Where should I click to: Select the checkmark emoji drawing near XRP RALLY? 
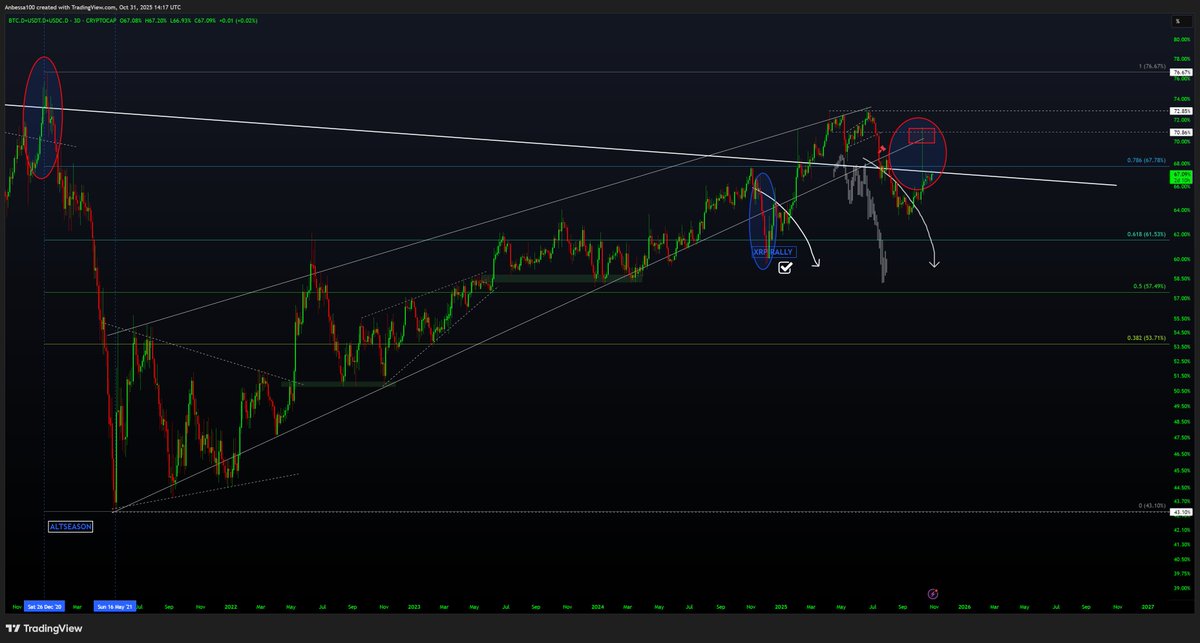click(x=784, y=267)
